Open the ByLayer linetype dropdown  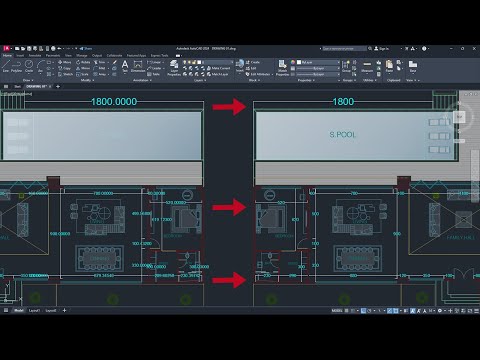pyautogui.click(x=318, y=74)
